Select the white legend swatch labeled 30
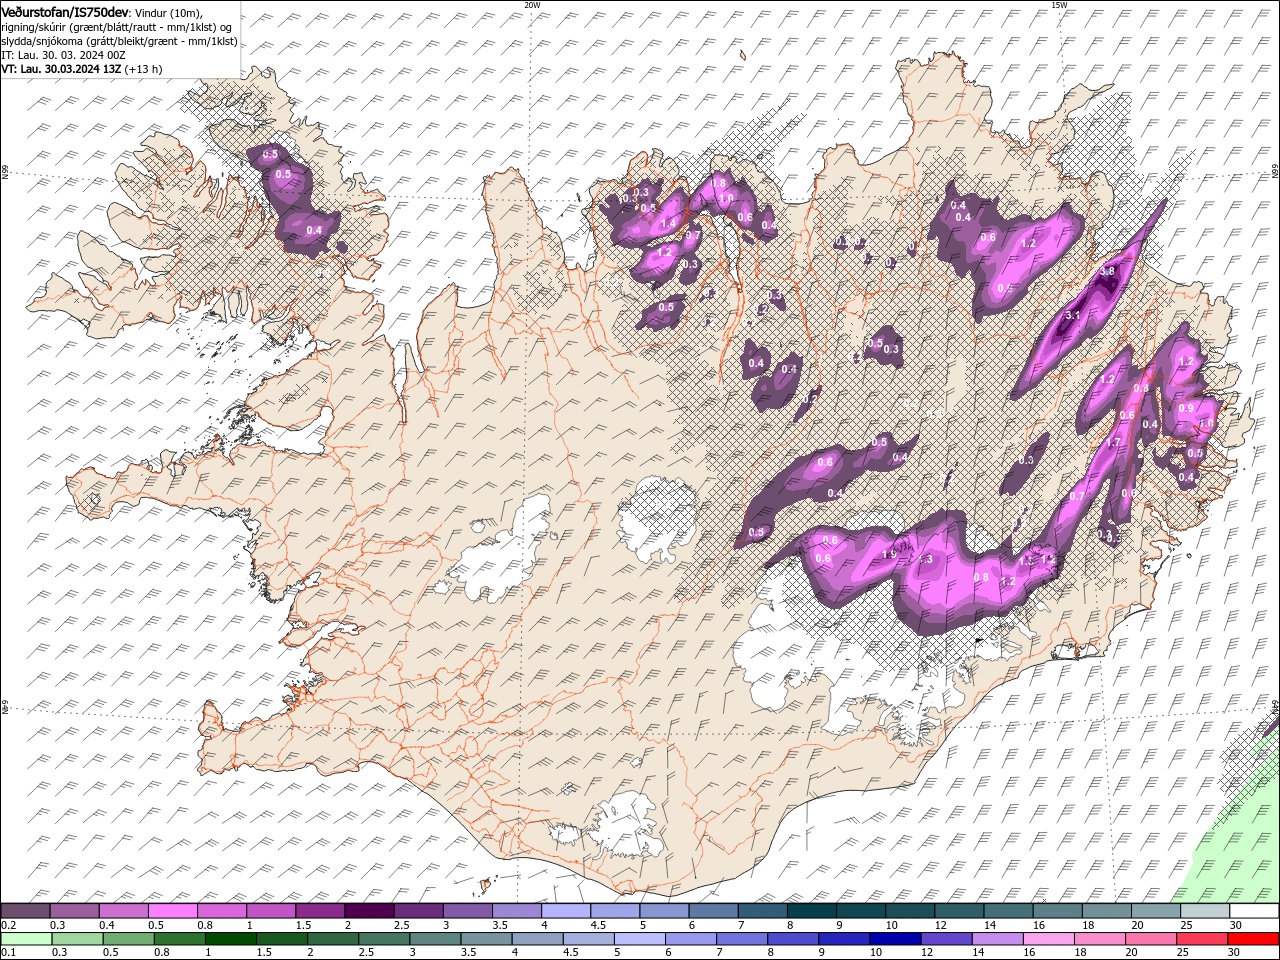Screen dimensions: 1280x960 pos(1254,910)
